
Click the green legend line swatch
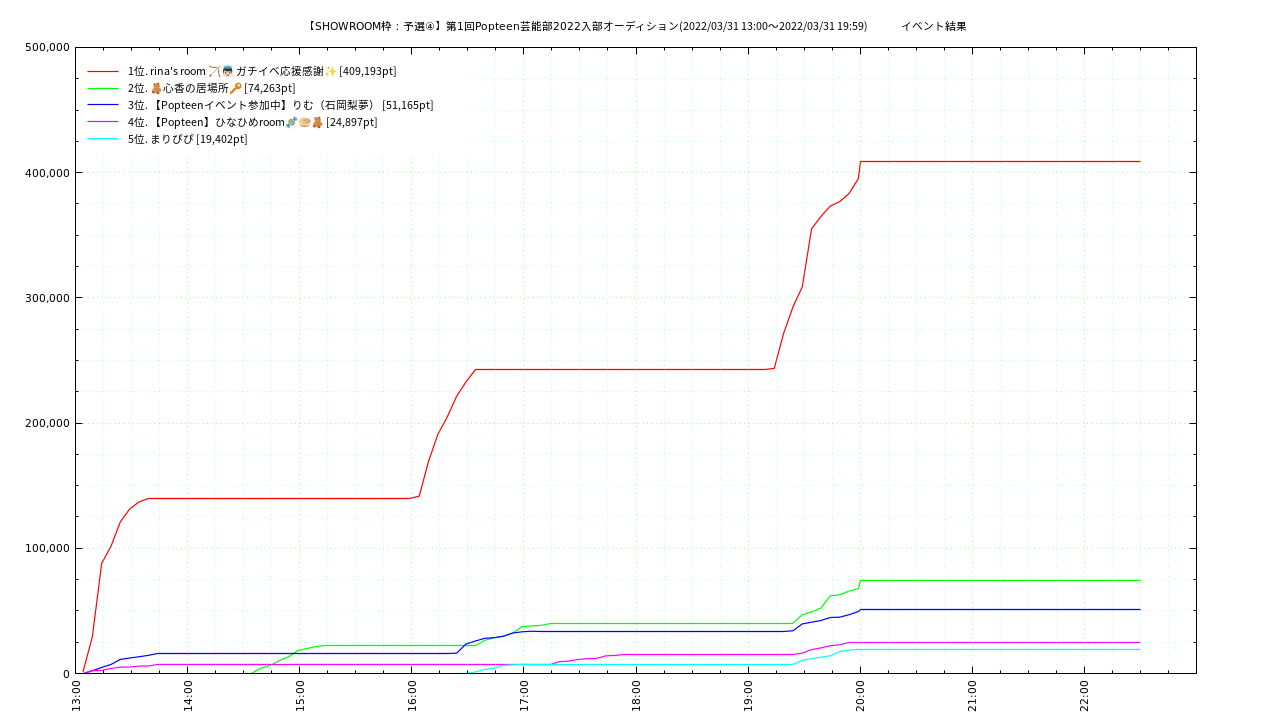pyautogui.click(x=103, y=88)
